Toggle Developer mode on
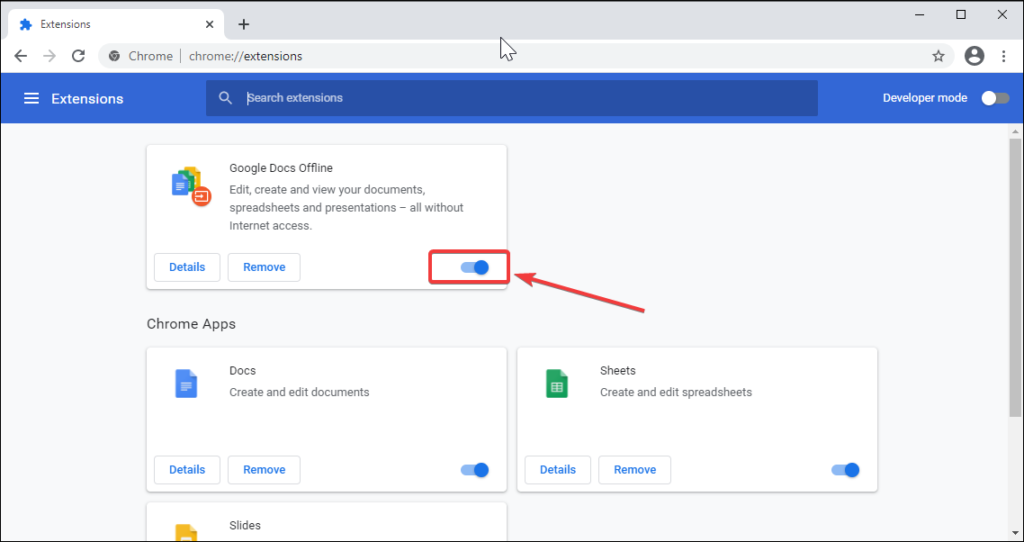Screen dimensions: 1024x542 point(995,98)
